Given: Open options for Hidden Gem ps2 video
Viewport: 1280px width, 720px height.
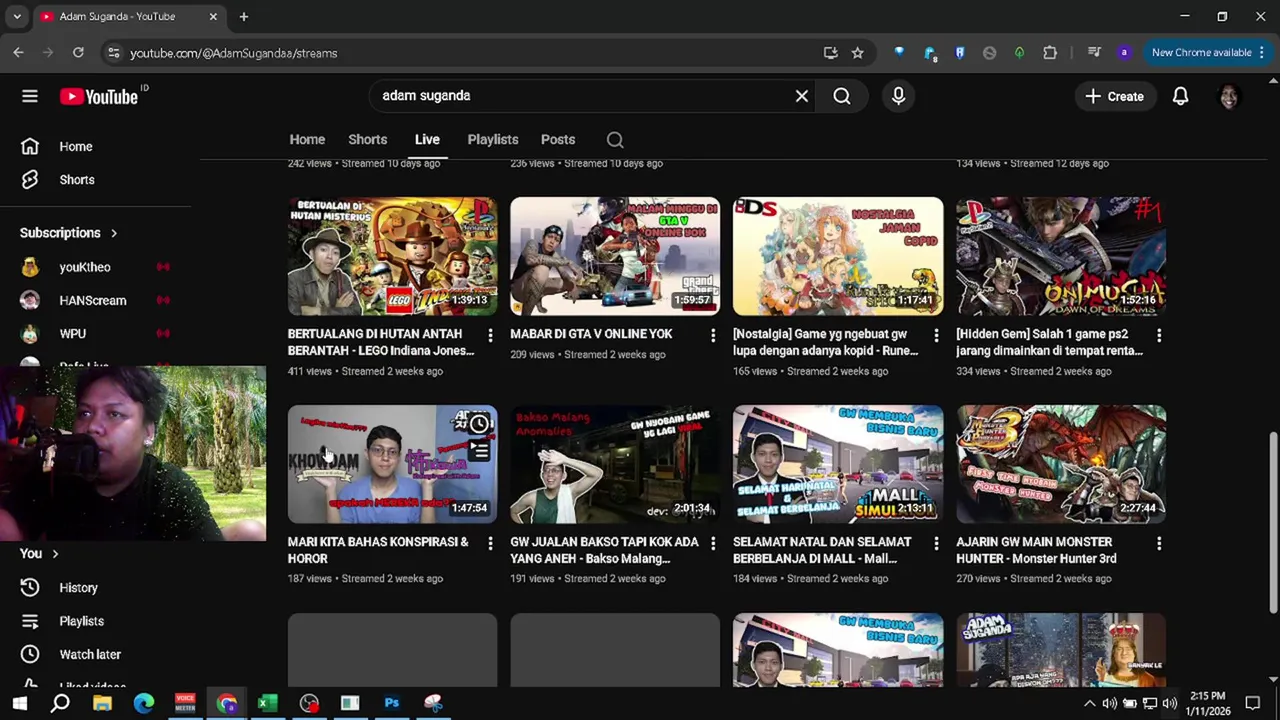Looking at the screenshot, I should click(1159, 335).
